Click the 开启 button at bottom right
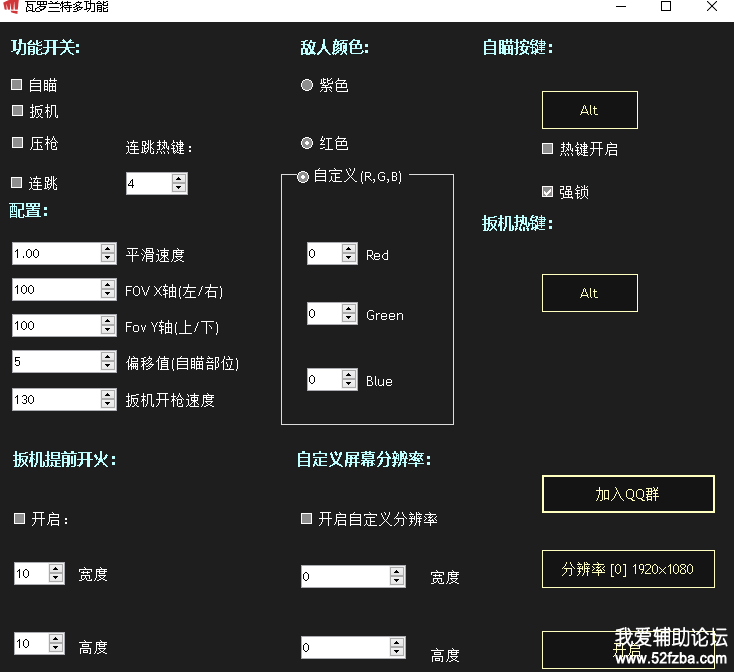Image resolution: width=734 pixels, height=672 pixels. [628, 650]
